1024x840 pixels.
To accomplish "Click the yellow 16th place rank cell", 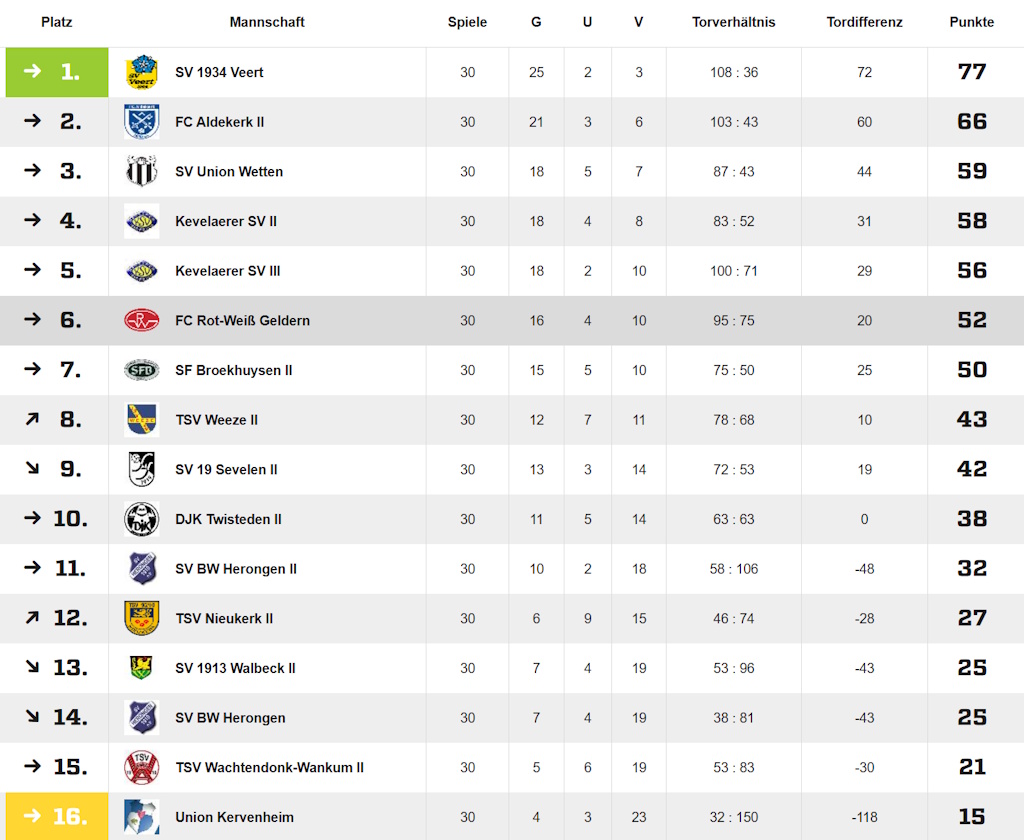I will tap(57, 816).
